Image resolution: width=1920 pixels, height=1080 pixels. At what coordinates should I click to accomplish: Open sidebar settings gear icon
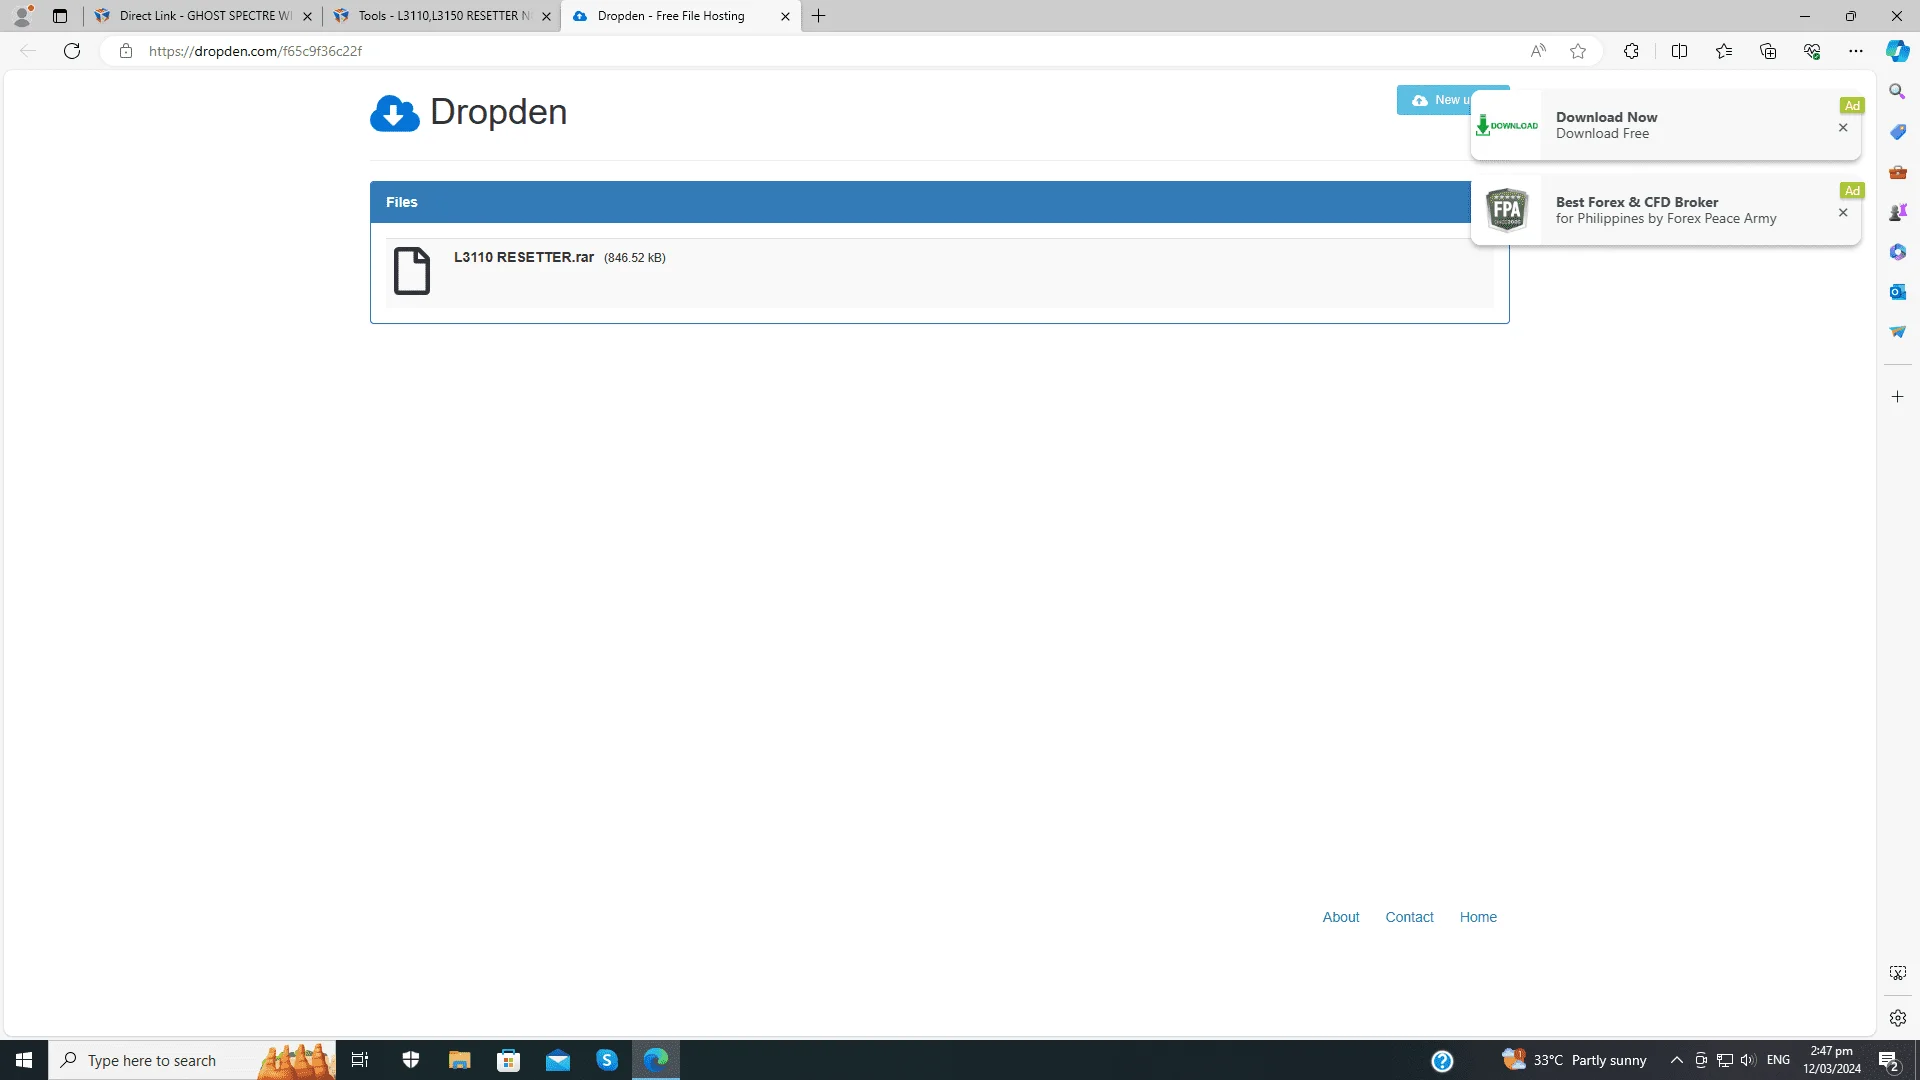[x=1897, y=1018]
